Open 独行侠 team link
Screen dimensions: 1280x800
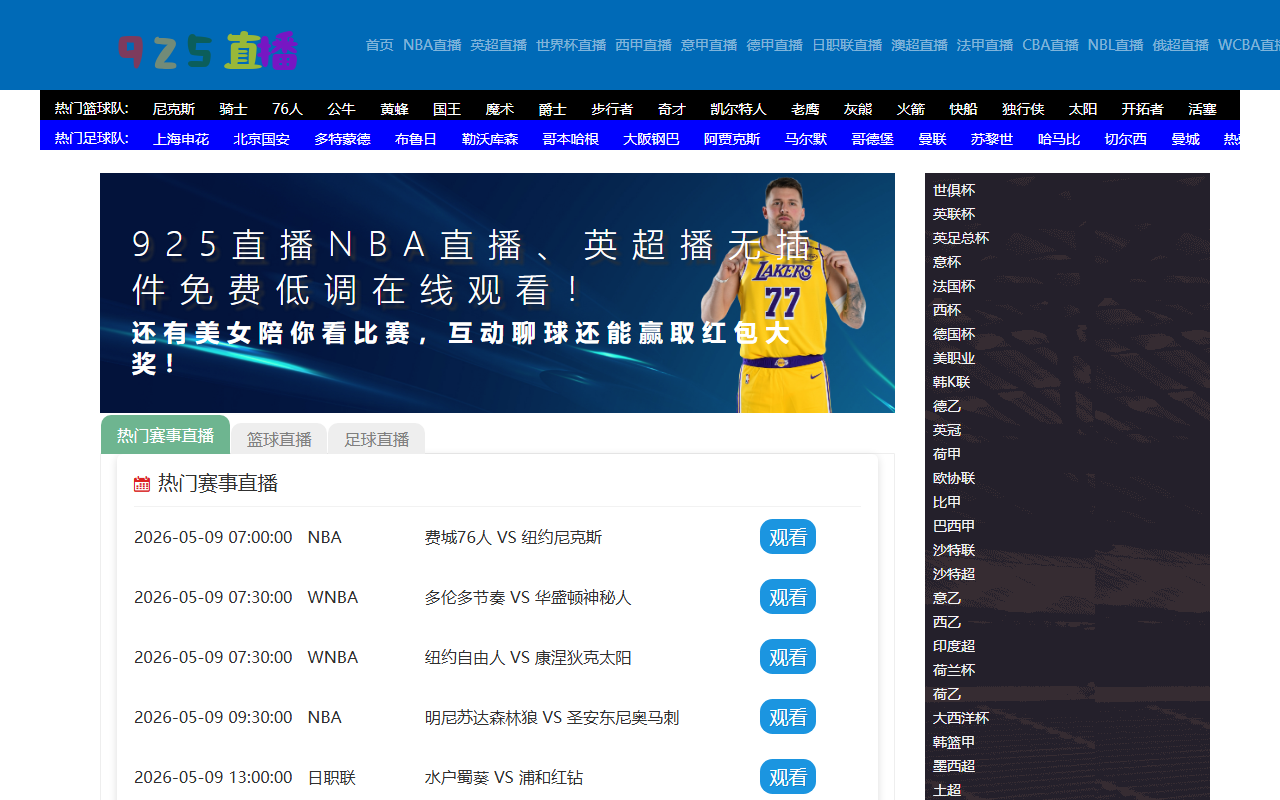click(x=1023, y=109)
